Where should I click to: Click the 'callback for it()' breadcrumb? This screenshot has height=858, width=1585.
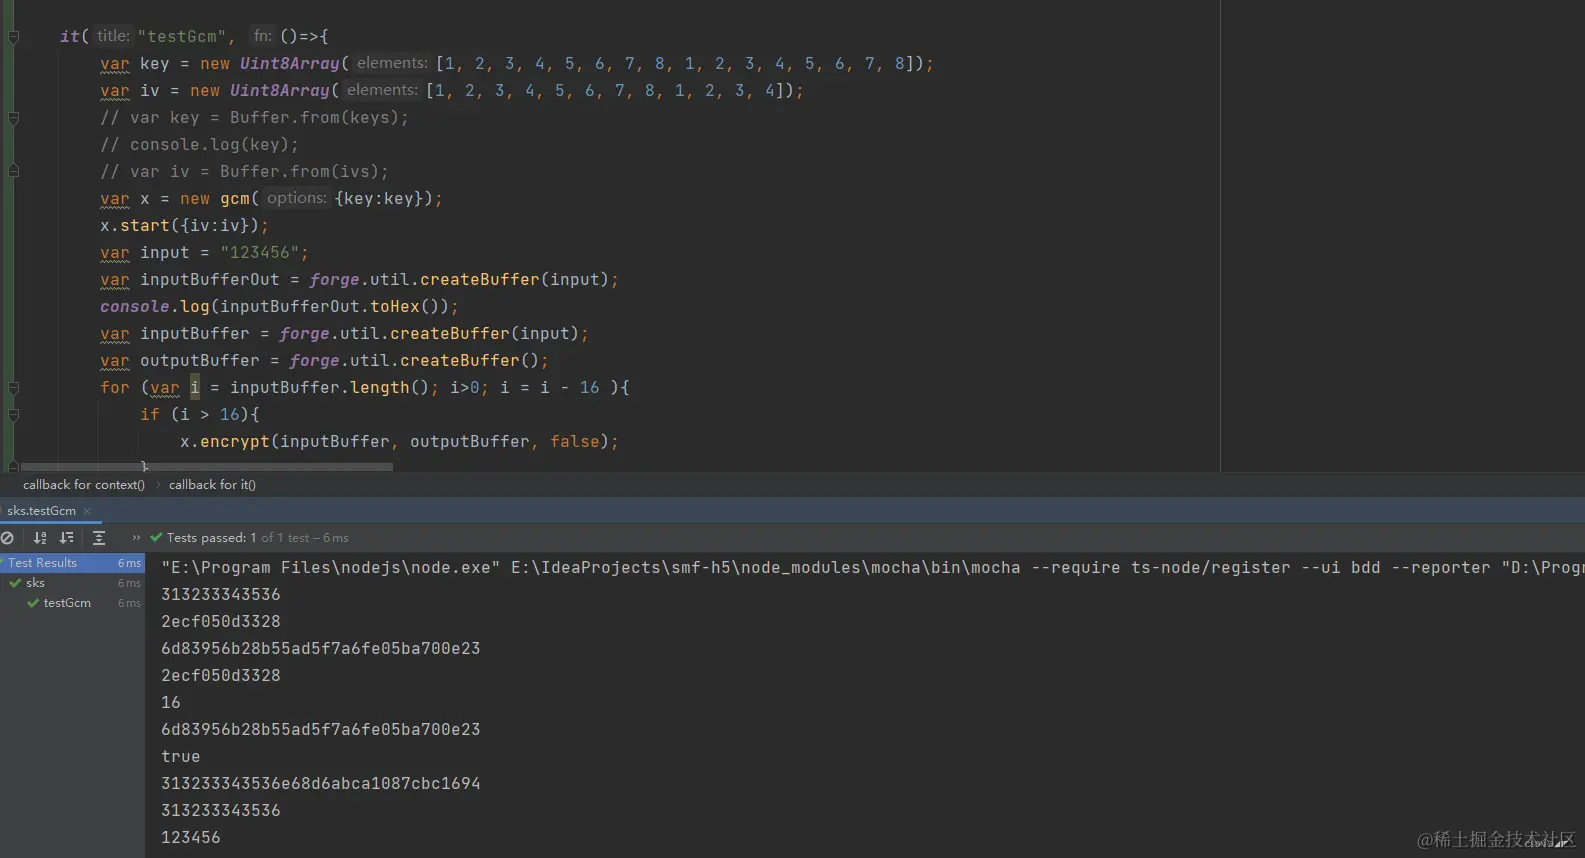coord(212,485)
